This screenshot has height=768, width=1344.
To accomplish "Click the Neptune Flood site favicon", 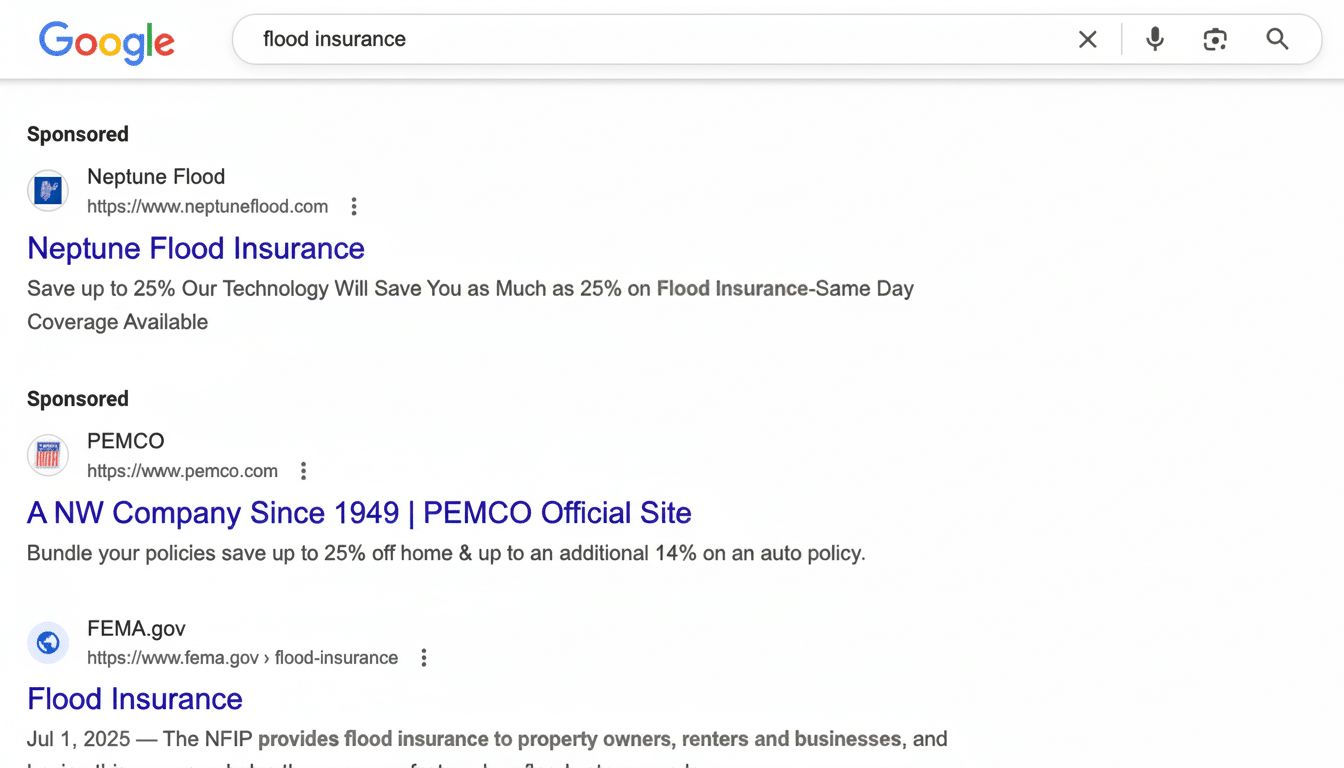I will (x=47, y=190).
